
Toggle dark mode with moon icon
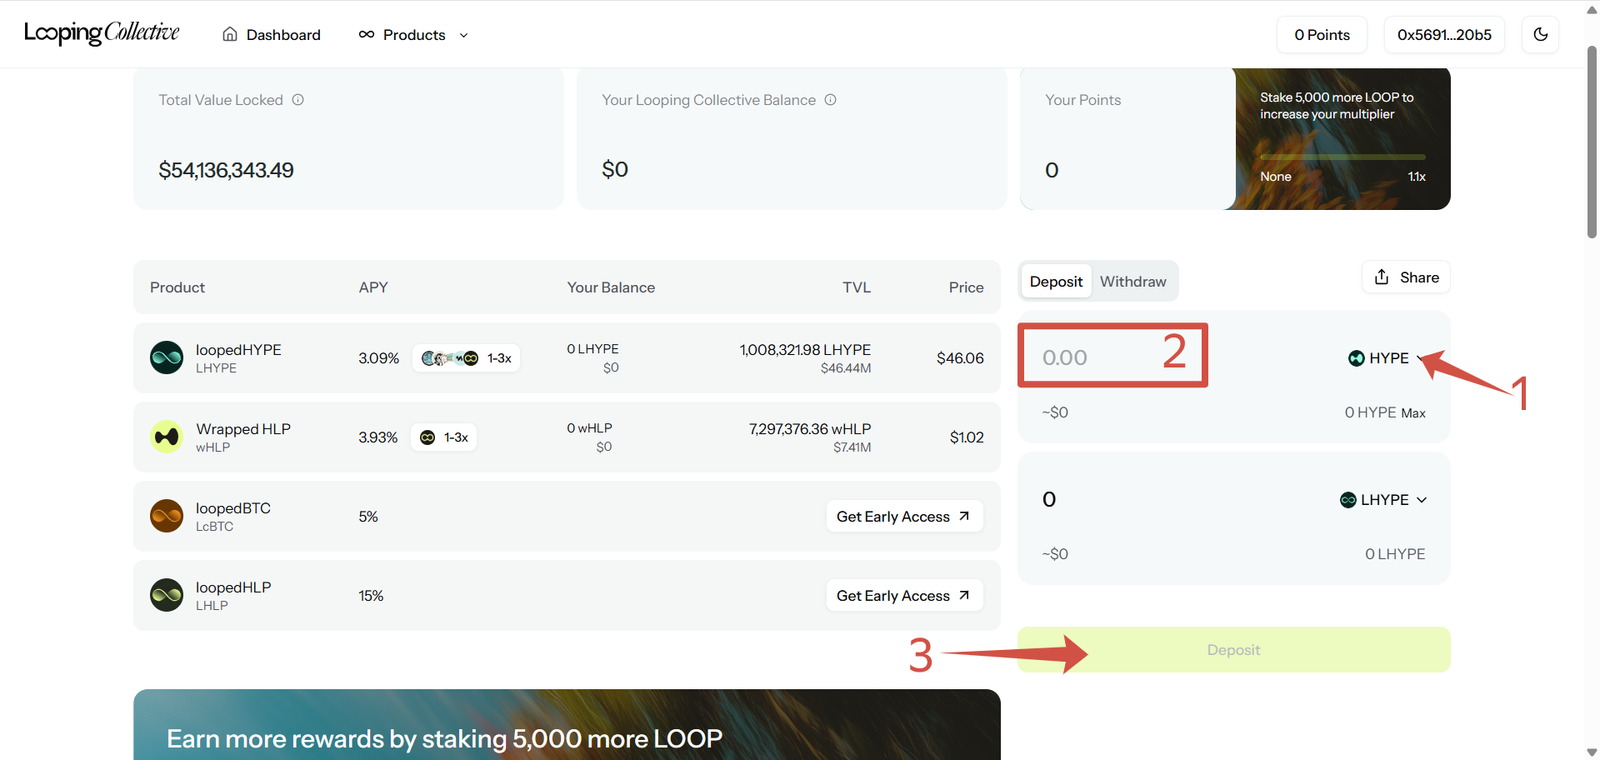1540,34
